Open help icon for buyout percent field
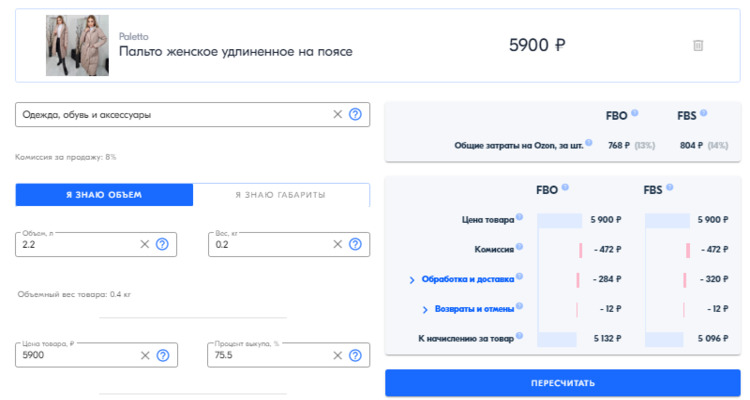750x400 pixels. [355, 356]
